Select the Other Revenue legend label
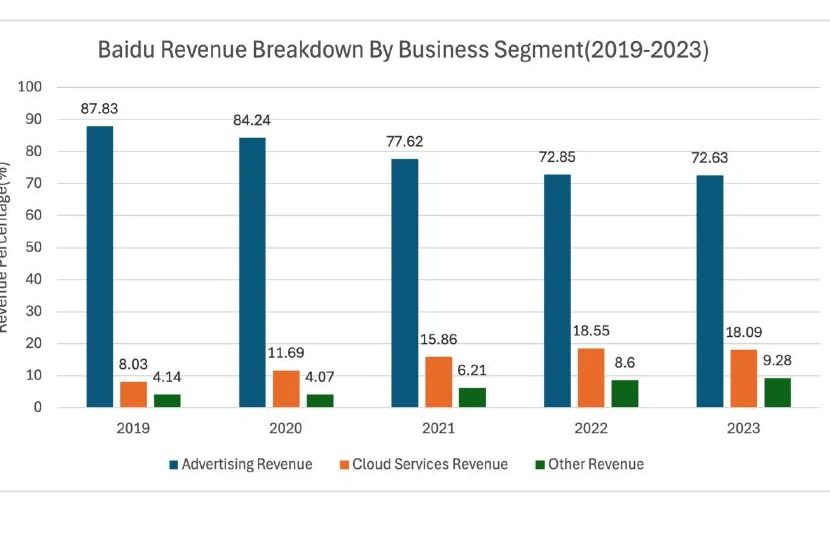 tap(596, 464)
